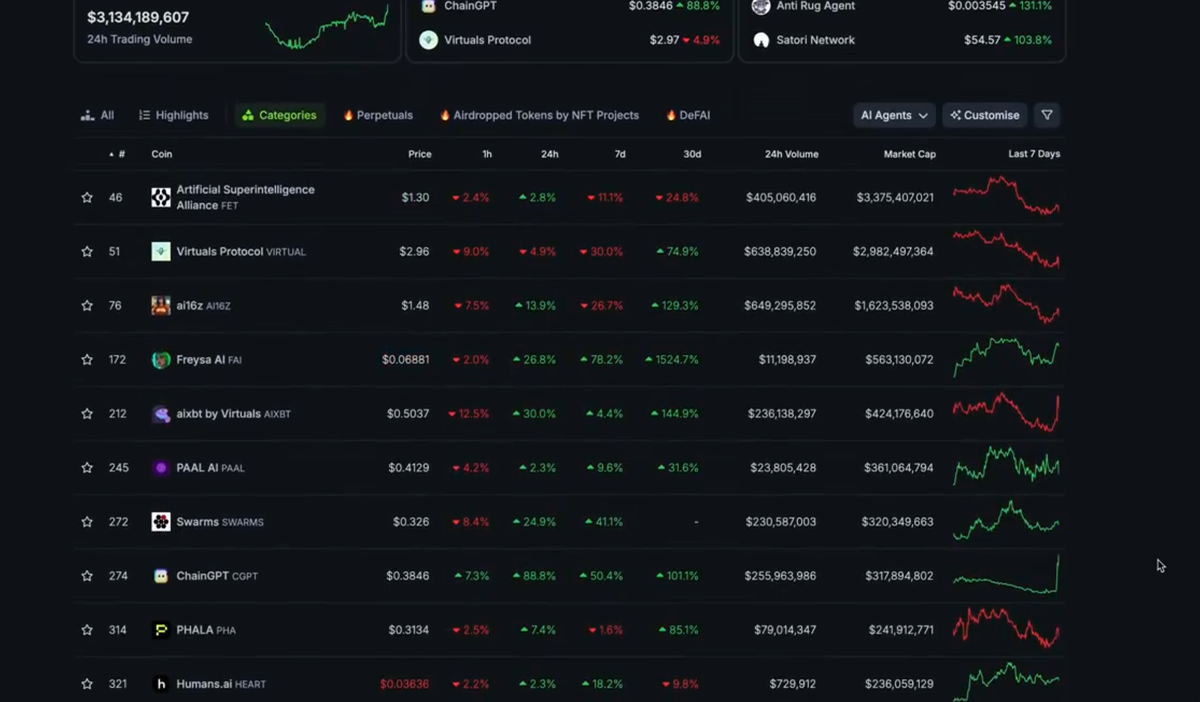Click PAAL AI 24h volume $23,805,428
This screenshot has height=702, width=1200.
(781, 468)
